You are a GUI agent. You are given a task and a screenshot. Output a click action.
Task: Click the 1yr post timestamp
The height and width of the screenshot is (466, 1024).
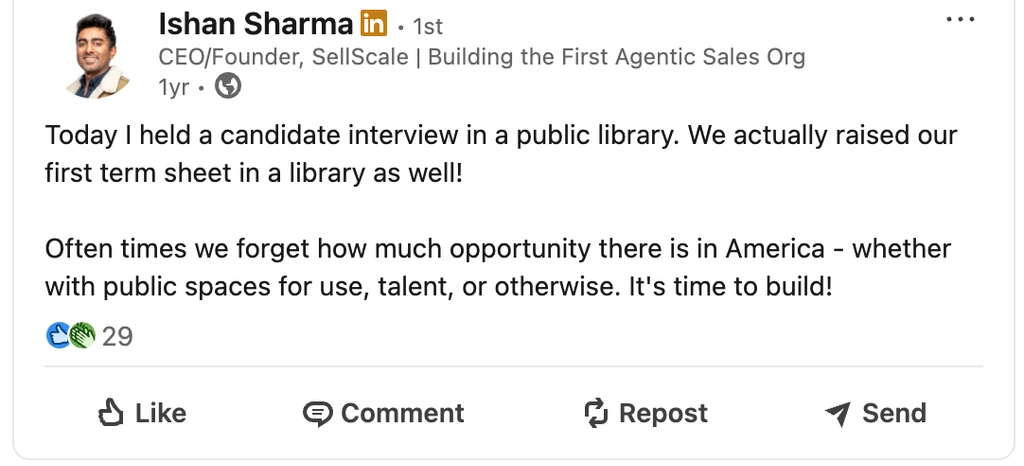173,88
